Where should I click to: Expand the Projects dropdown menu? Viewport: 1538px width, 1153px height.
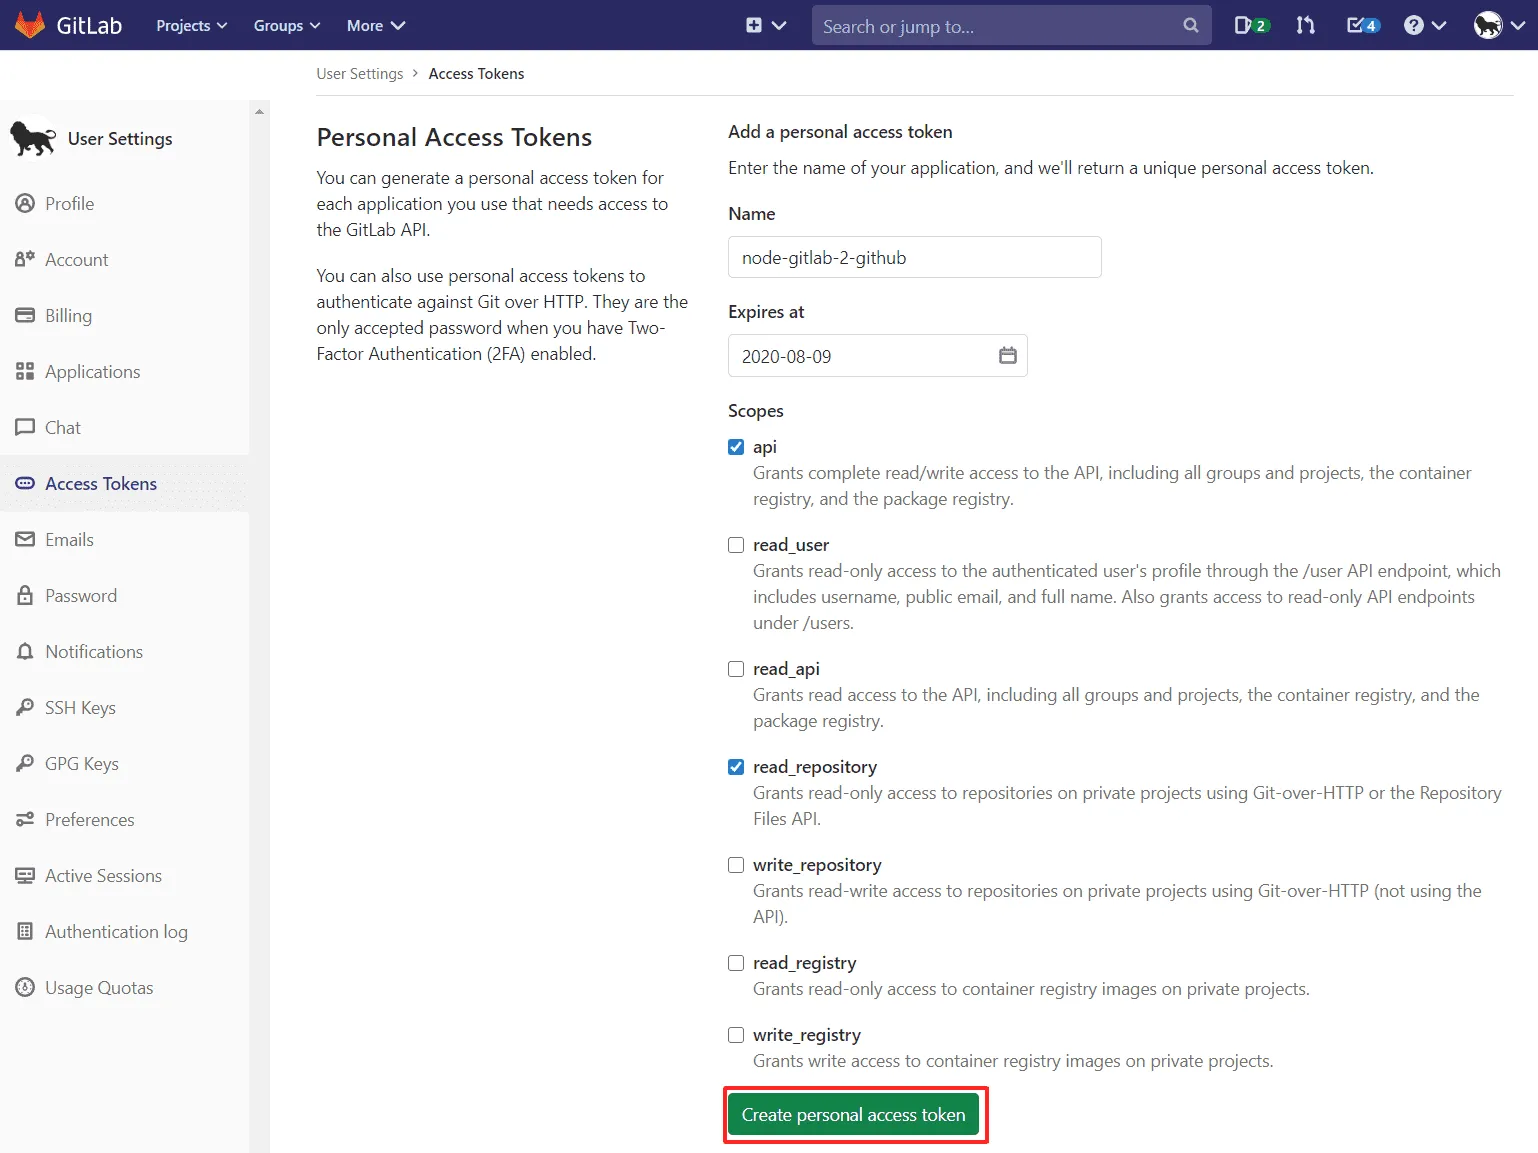pos(191,25)
